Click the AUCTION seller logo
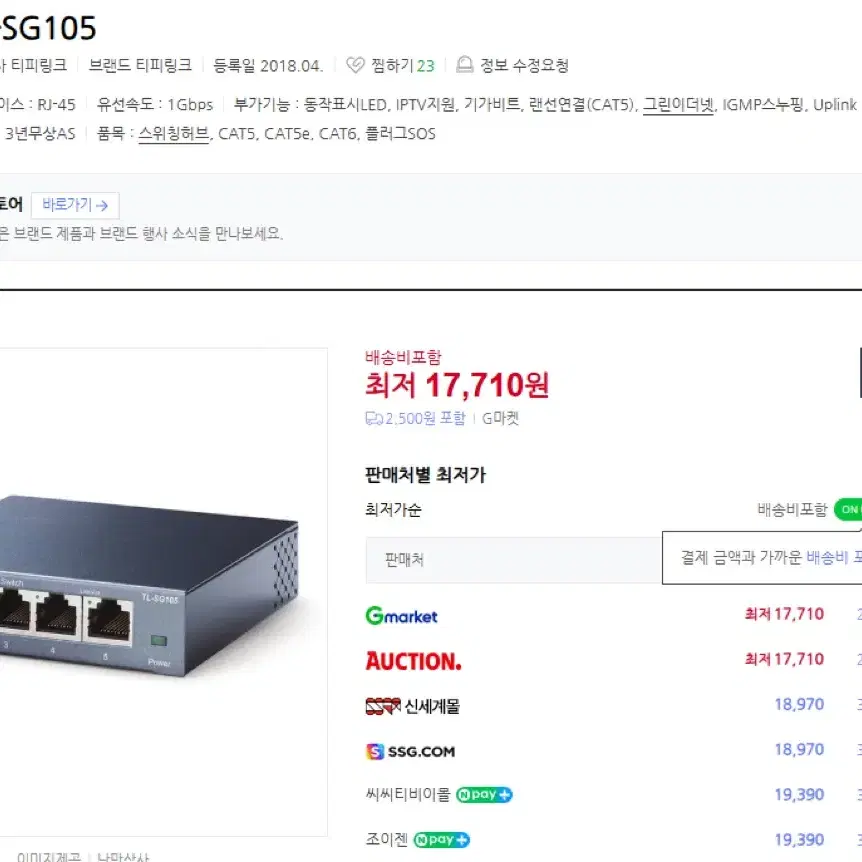Image resolution: width=862 pixels, height=862 pixels. click(x=413, y=661)
